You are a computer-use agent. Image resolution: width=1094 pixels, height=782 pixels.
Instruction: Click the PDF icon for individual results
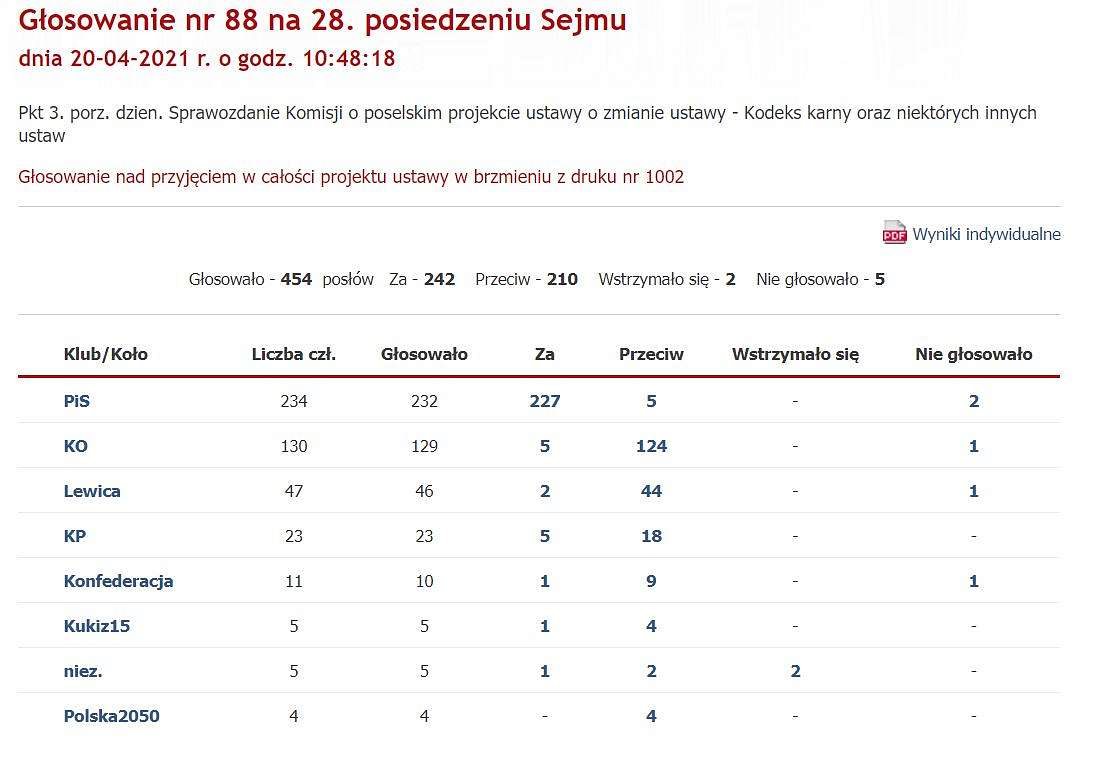(x=894, y=232)
